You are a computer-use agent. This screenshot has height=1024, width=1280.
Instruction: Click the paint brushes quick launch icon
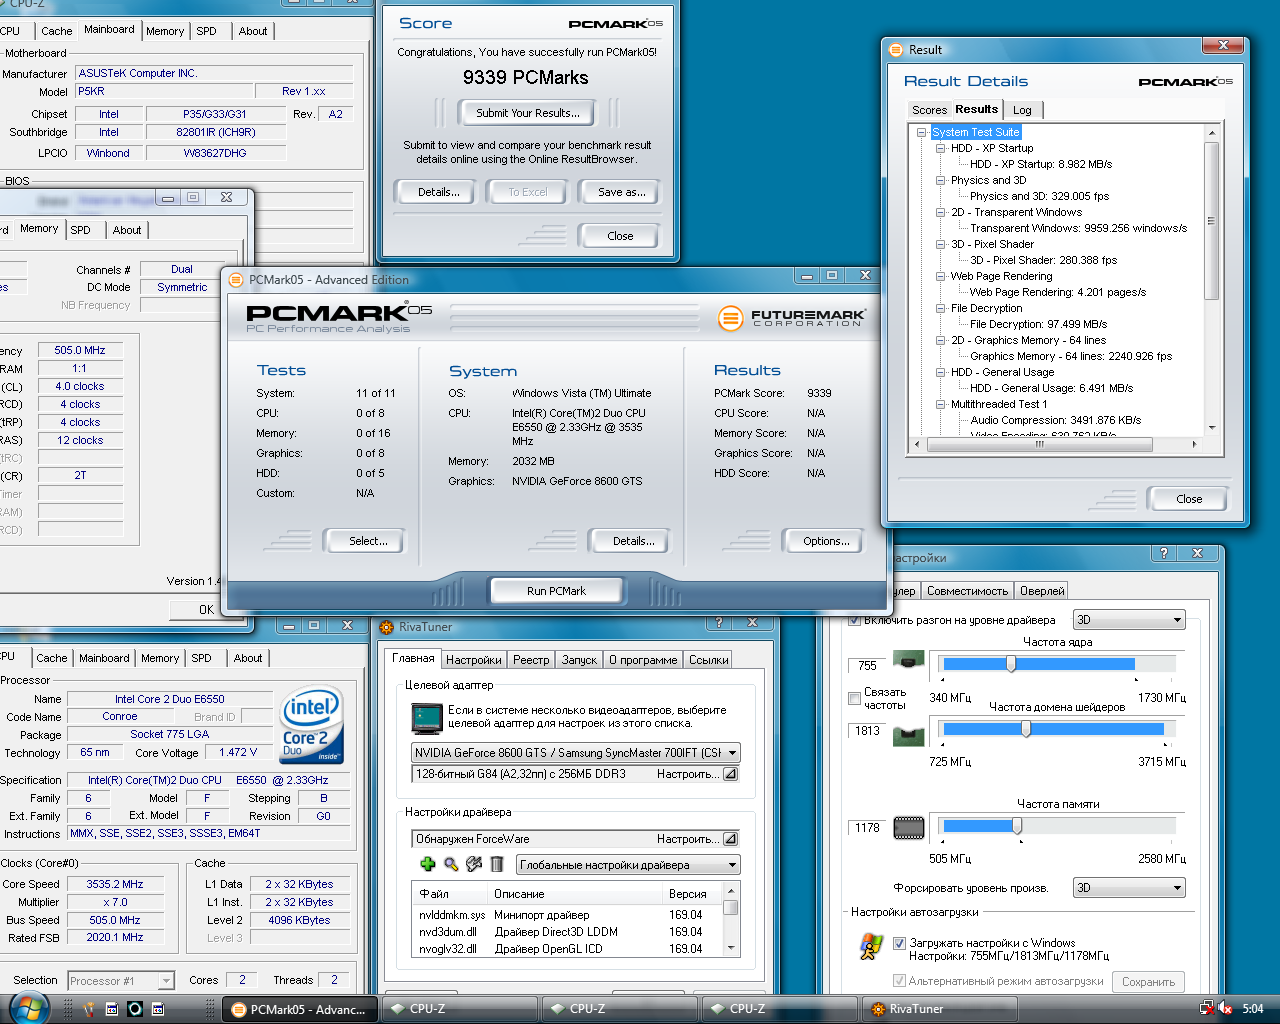(88, 1009)
